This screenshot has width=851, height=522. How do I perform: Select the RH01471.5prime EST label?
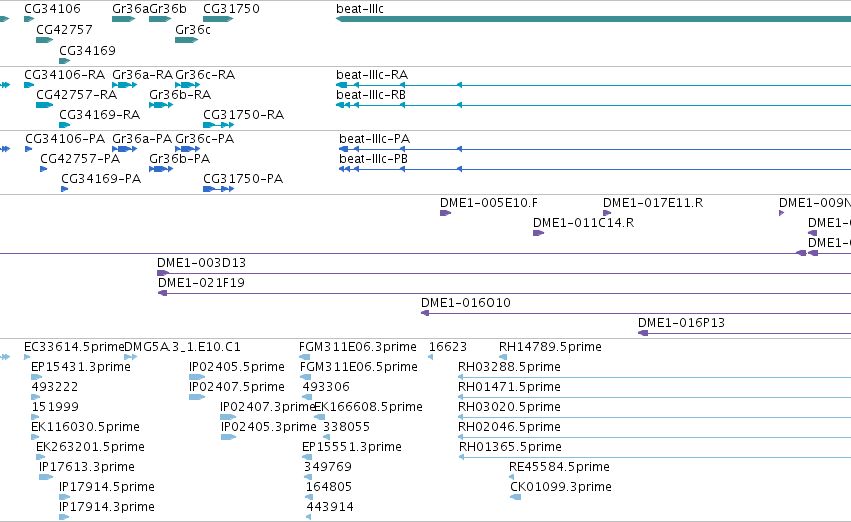click(x=509, y=387)
